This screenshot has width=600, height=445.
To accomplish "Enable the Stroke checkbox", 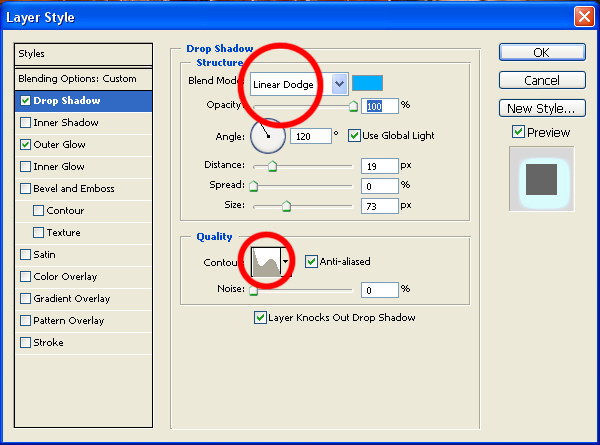I will 25,343.
